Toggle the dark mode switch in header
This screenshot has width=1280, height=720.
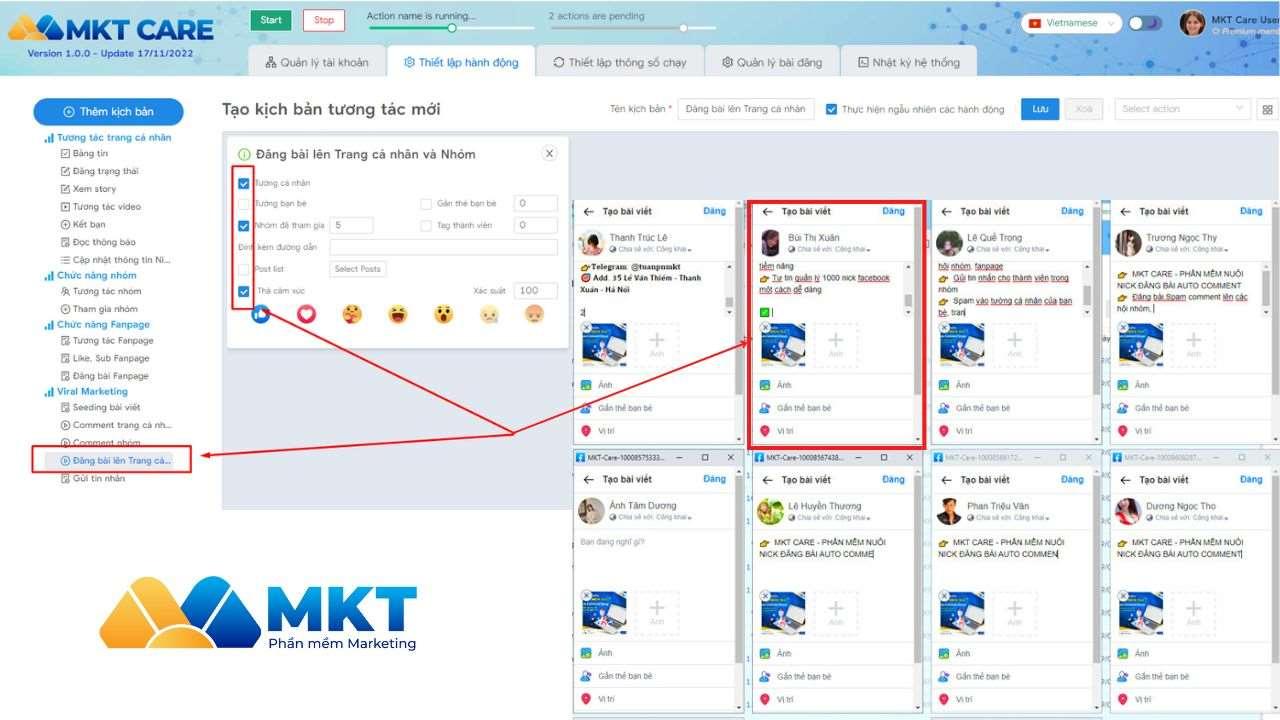point(1145,23)
